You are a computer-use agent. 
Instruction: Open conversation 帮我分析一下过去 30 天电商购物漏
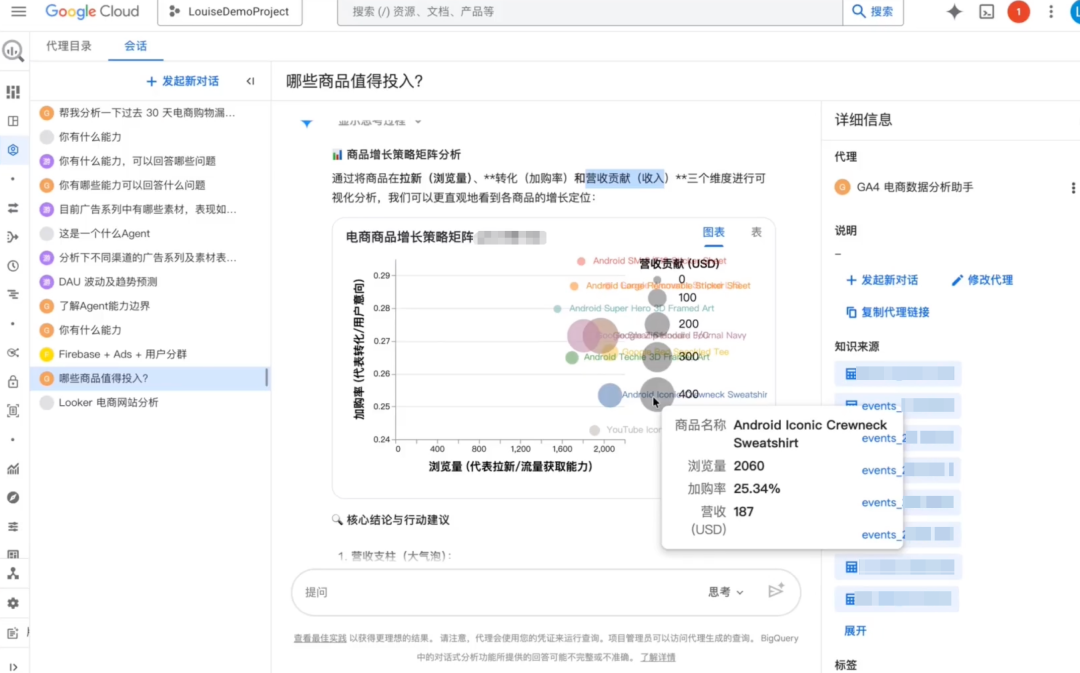point(150,112)
